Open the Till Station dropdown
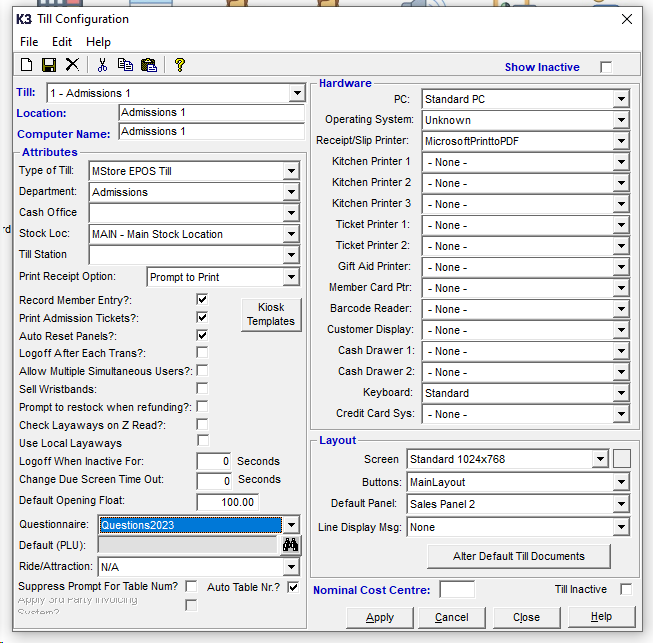The height and width of the screenshot is (643, 653). click(x=291, y=255)
